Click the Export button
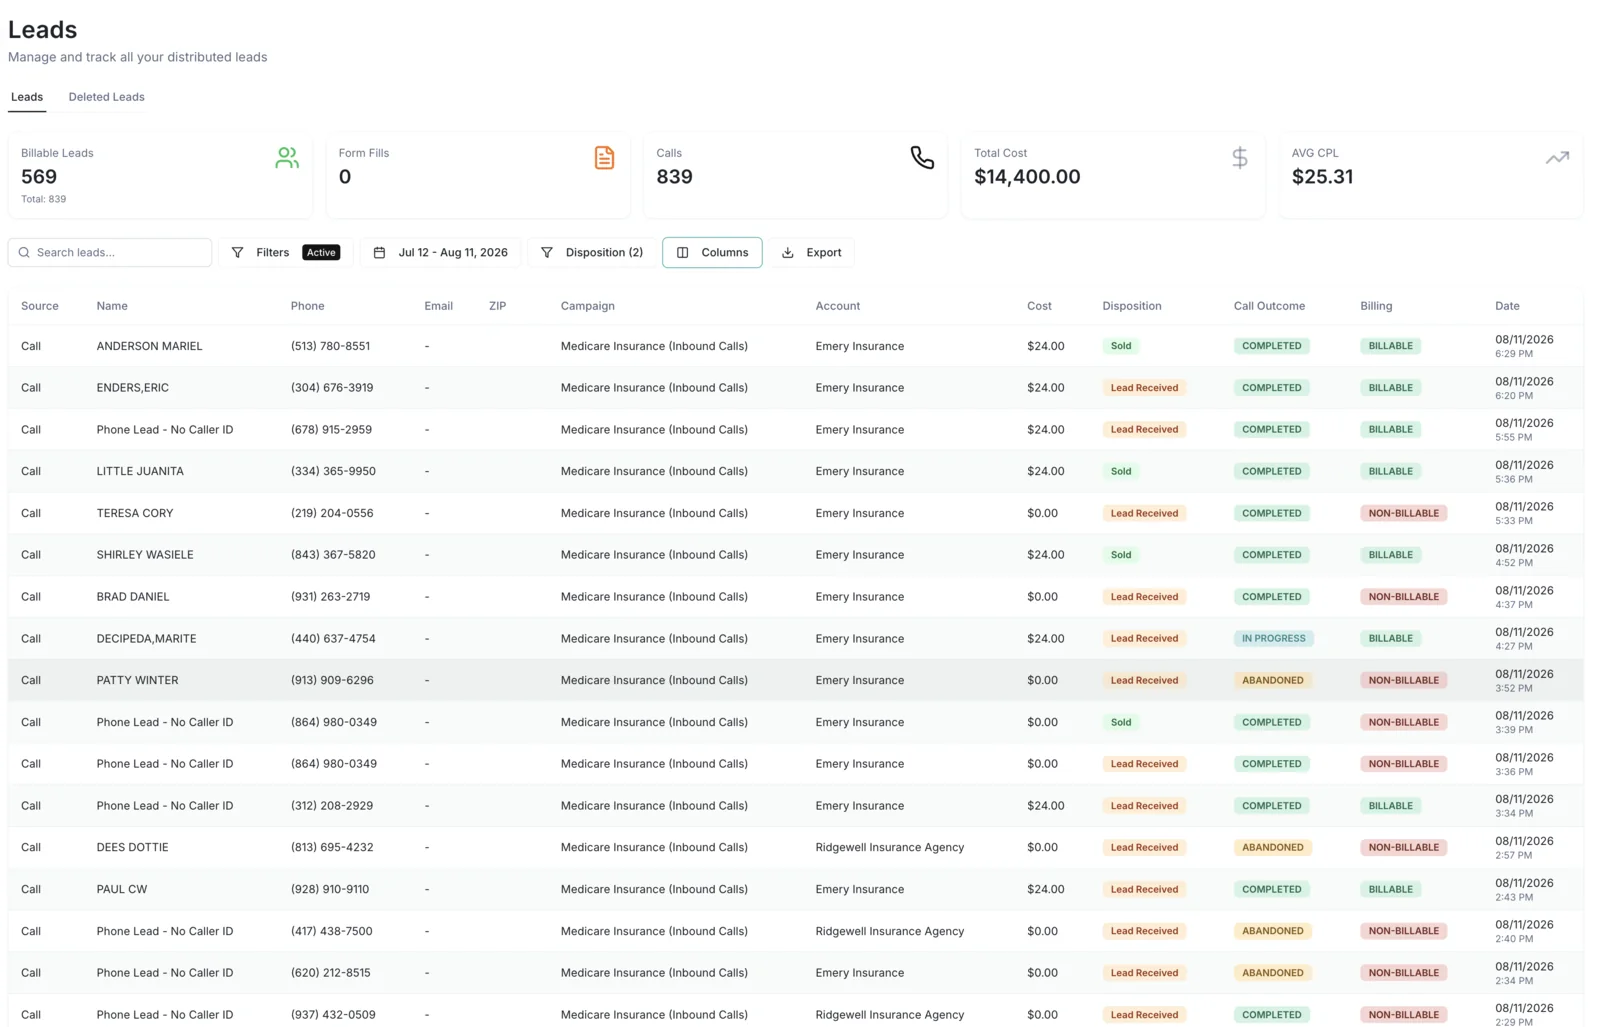The width and height of the screenshot is (1600, 1027). (811, 253)
